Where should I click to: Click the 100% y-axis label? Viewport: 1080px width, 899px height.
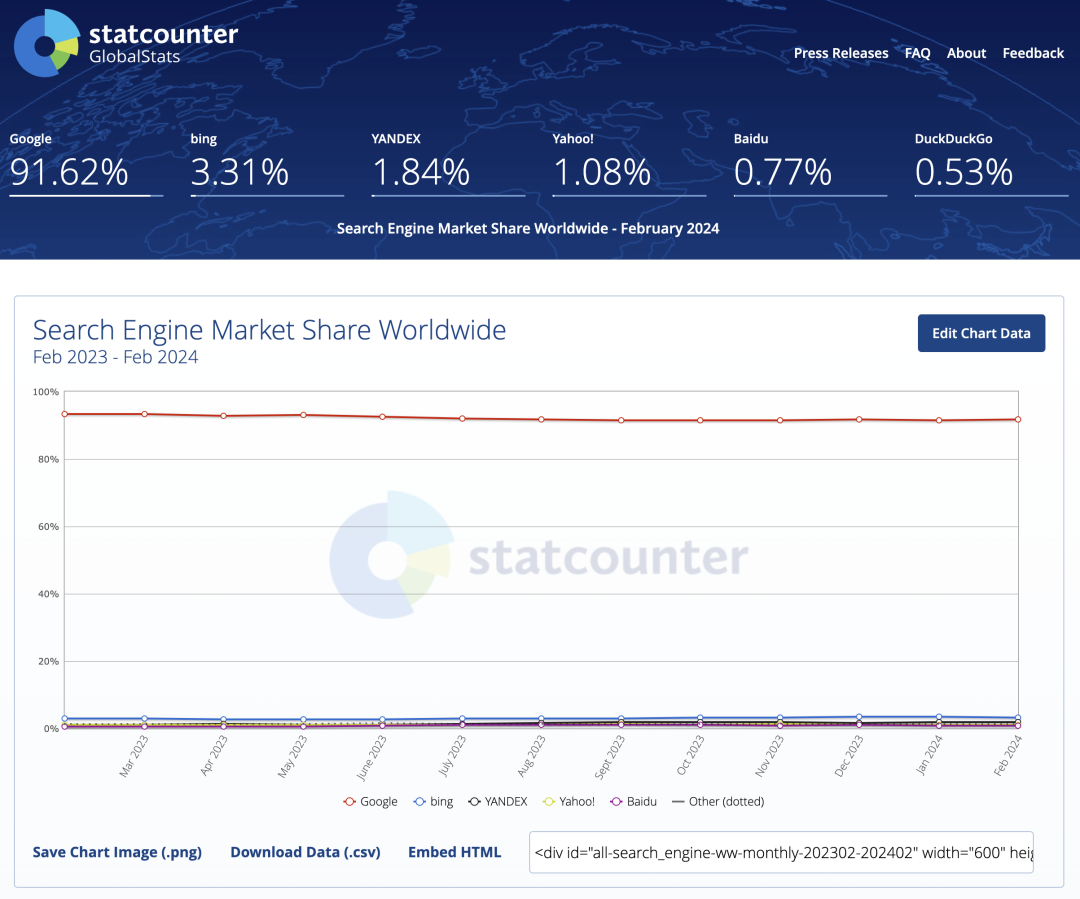[x=46, y=392]
